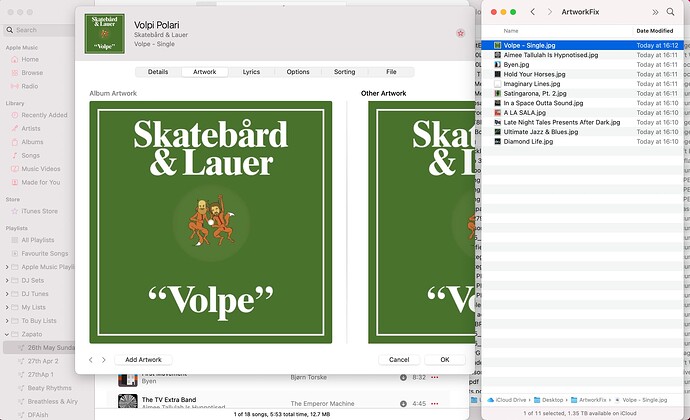The image size is (690, 420).
Task: Select the large Album Artwork image
Action: point(211,222)
